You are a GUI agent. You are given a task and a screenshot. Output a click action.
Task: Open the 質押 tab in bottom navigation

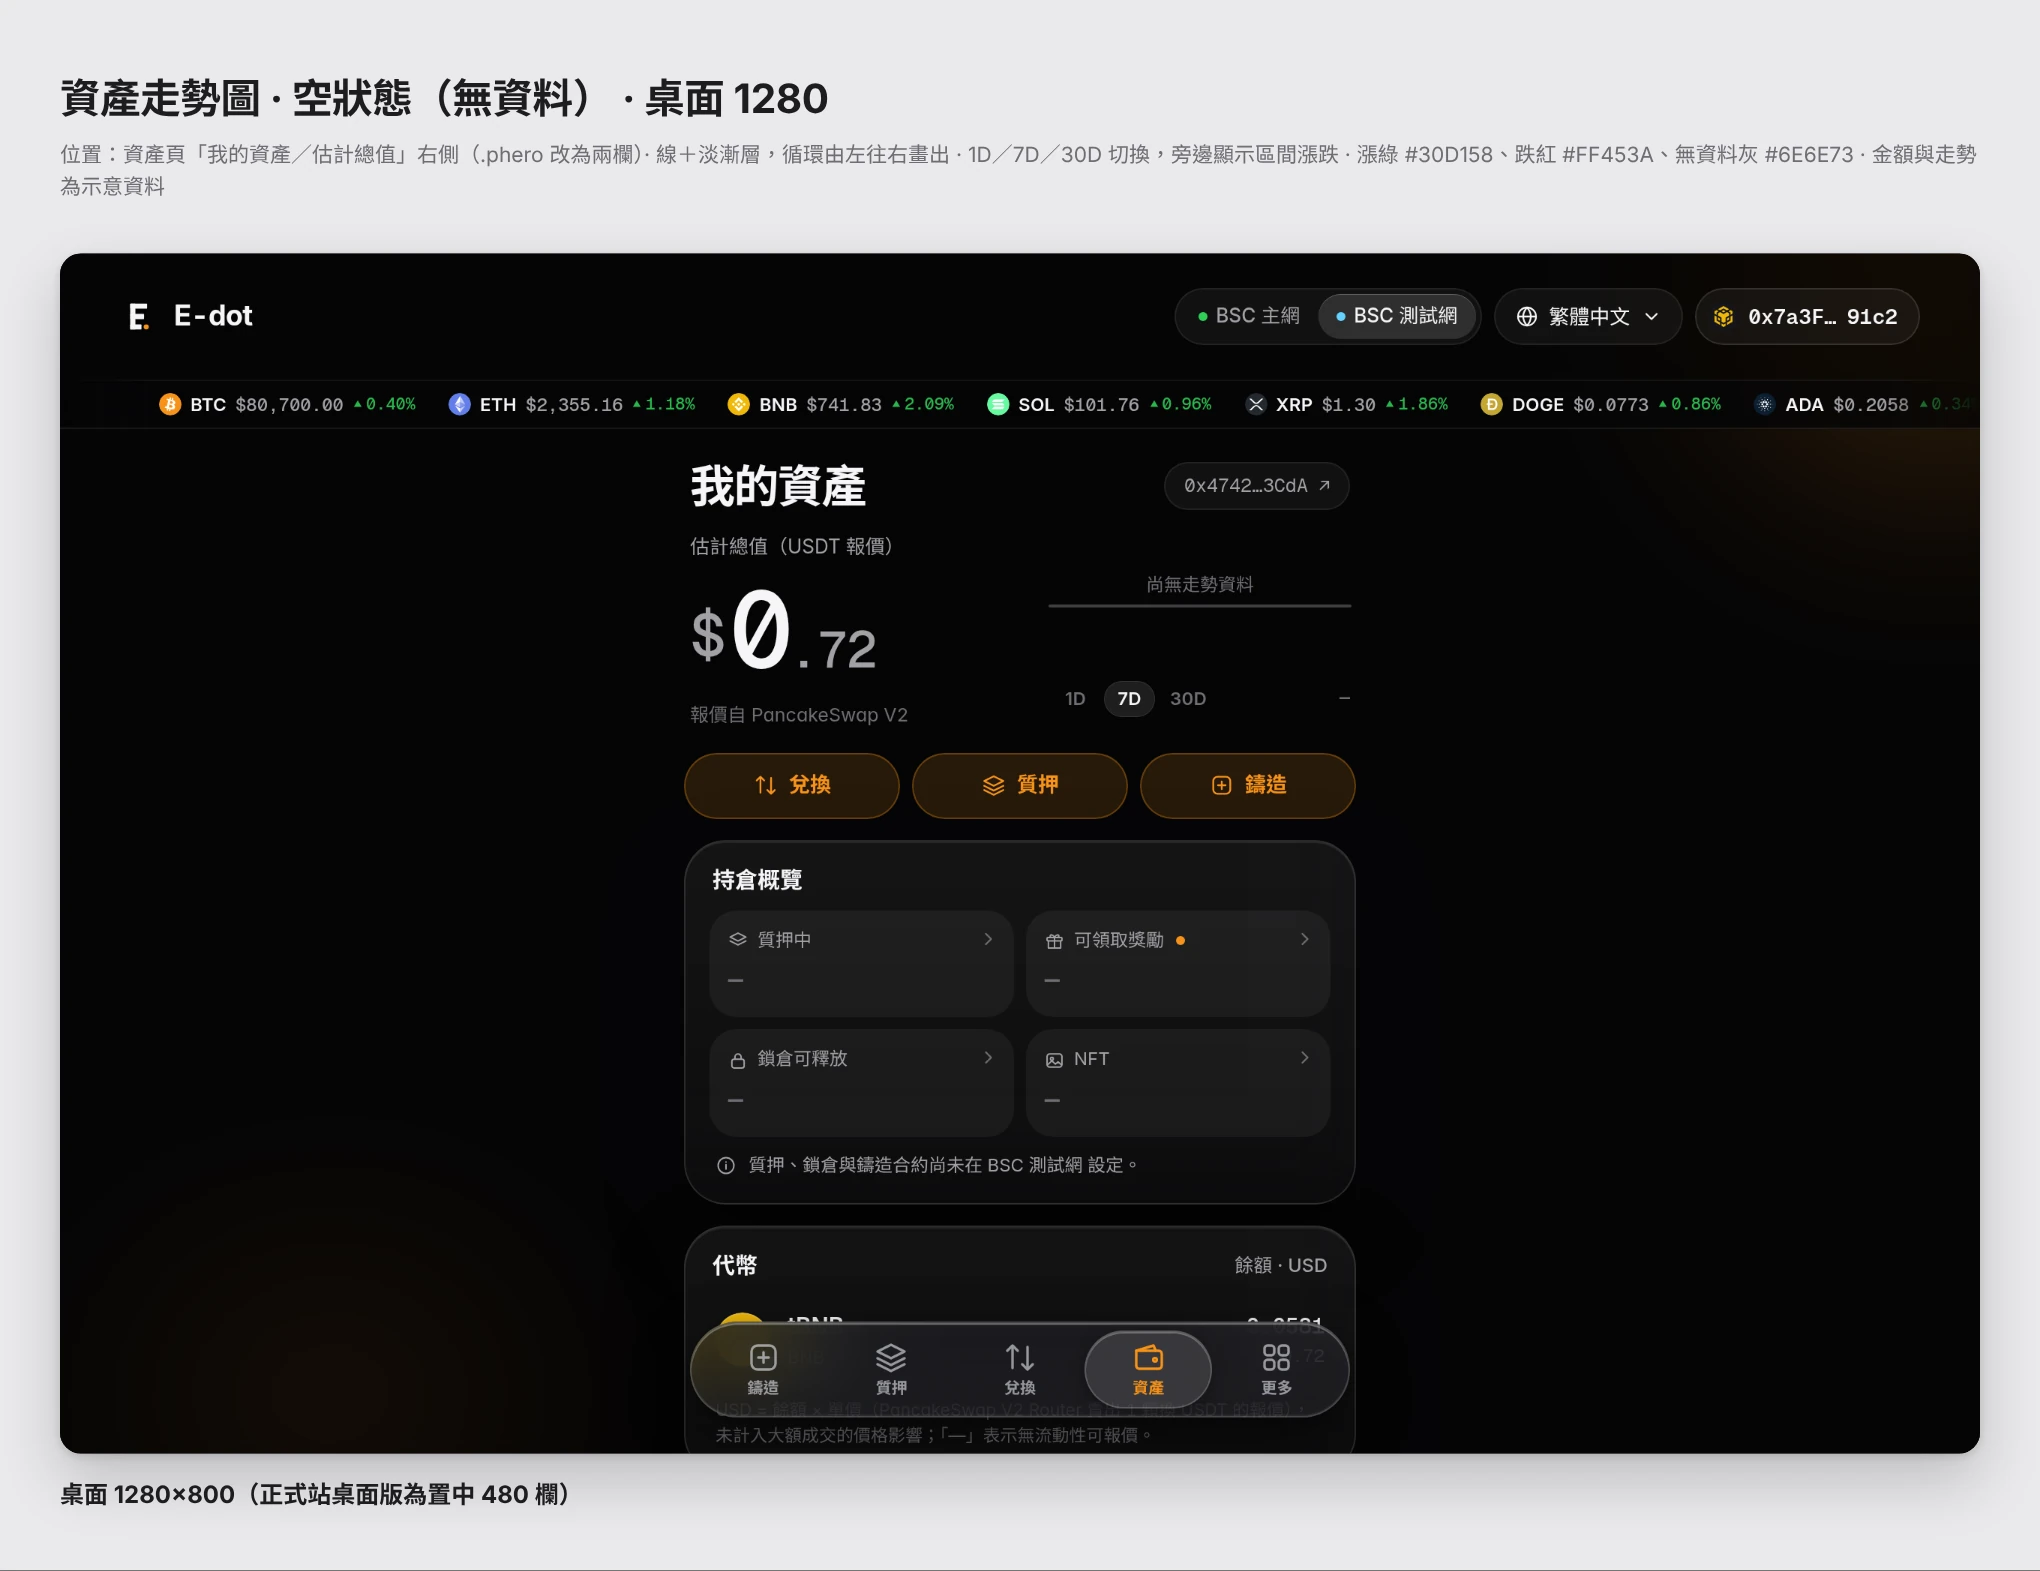(x=891, y=1370)
